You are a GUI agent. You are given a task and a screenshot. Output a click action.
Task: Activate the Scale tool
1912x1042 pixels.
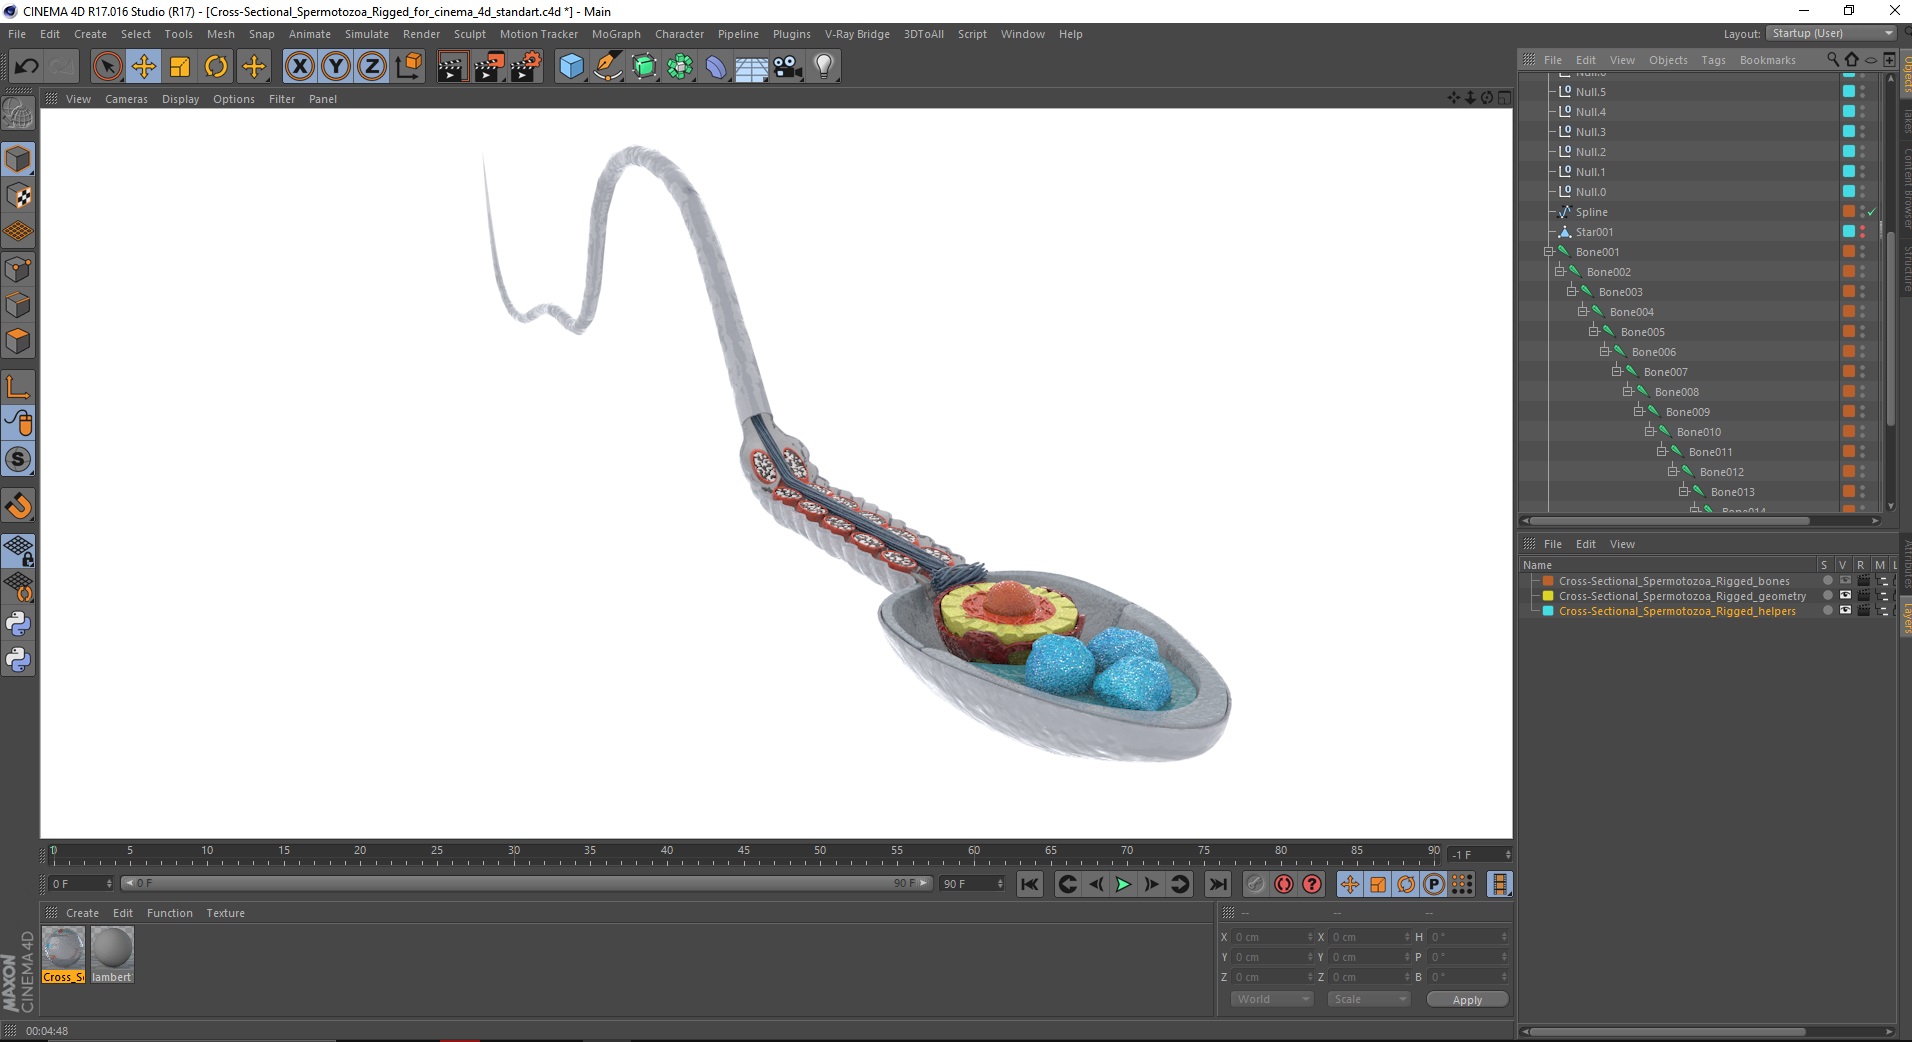pos(180,67)
